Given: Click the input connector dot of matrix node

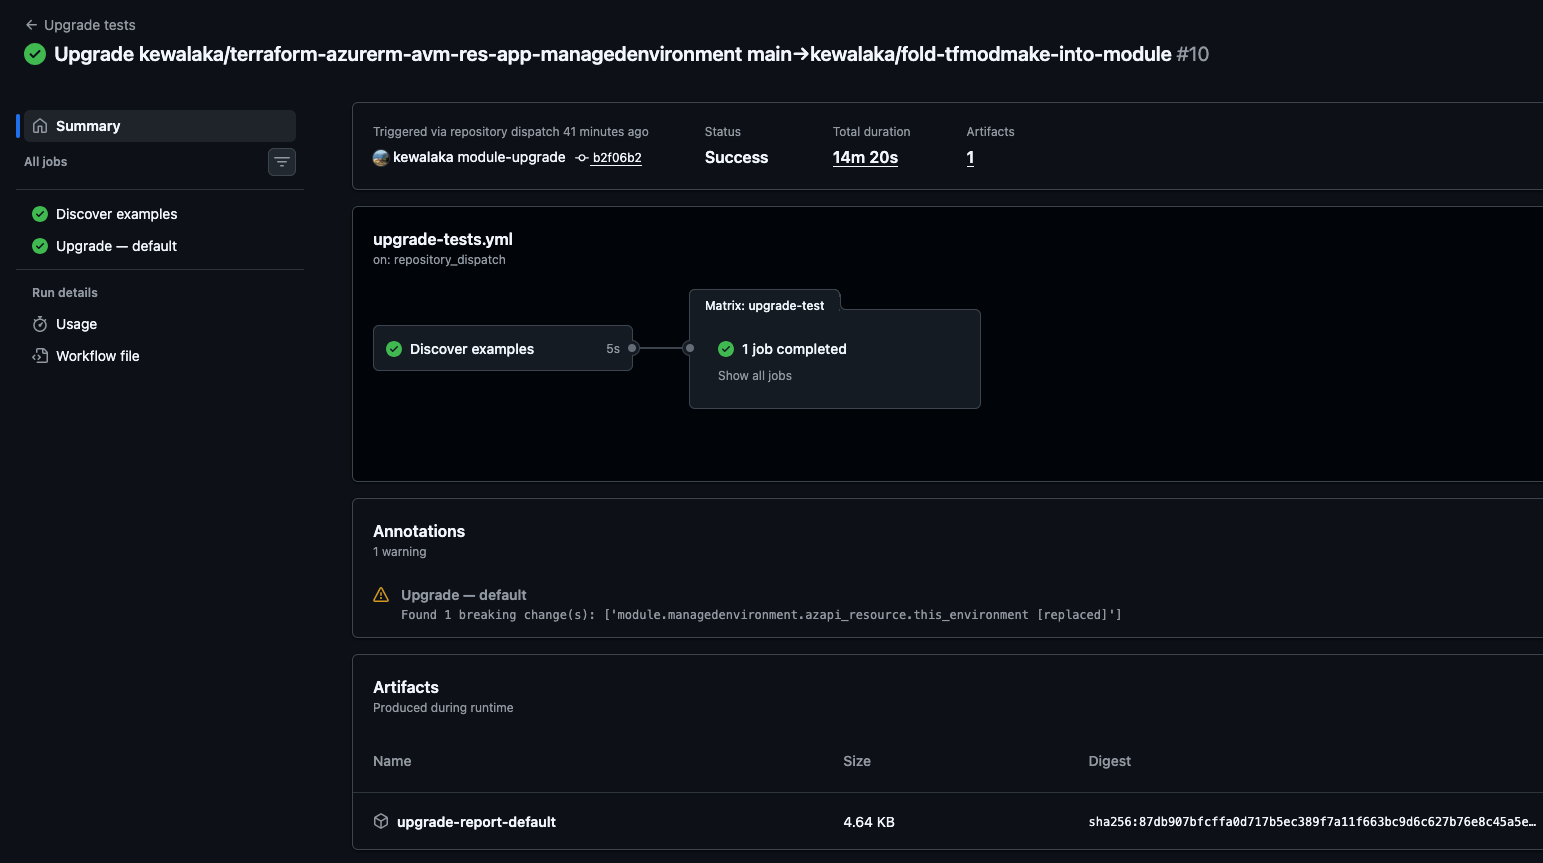Looking at the screenshot, I should tap(689, 348).
